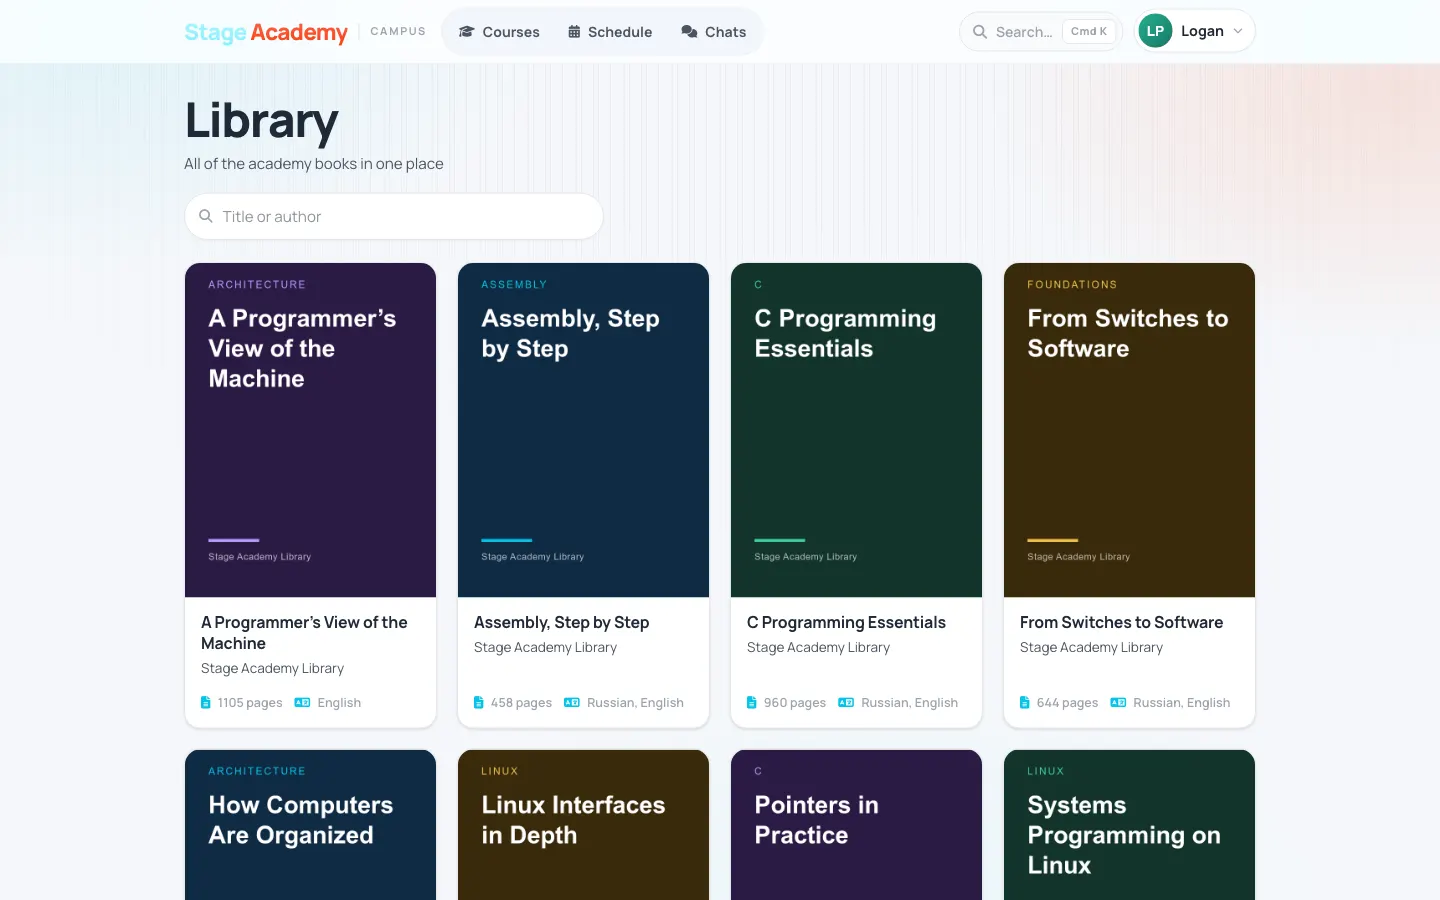Click the From Switches to Software title link
1440x900 pixels.
click(1121, 622)
